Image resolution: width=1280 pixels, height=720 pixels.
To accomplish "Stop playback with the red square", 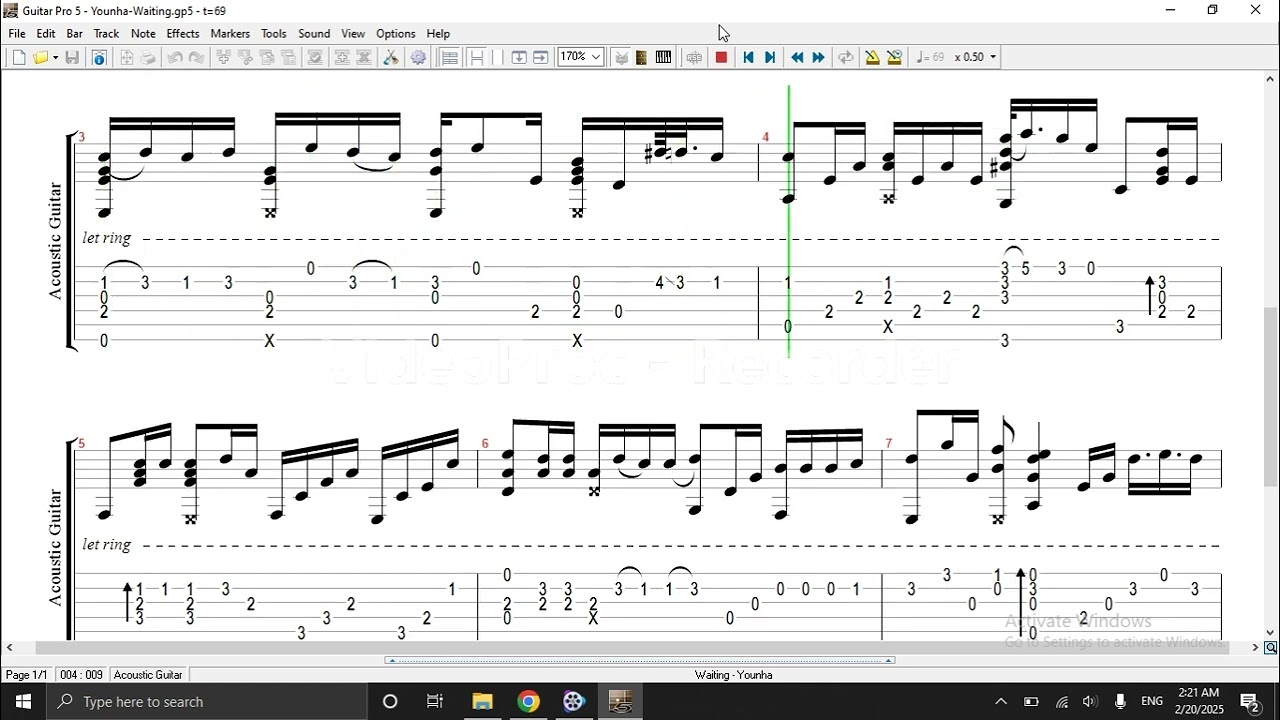I will (721, 58).
